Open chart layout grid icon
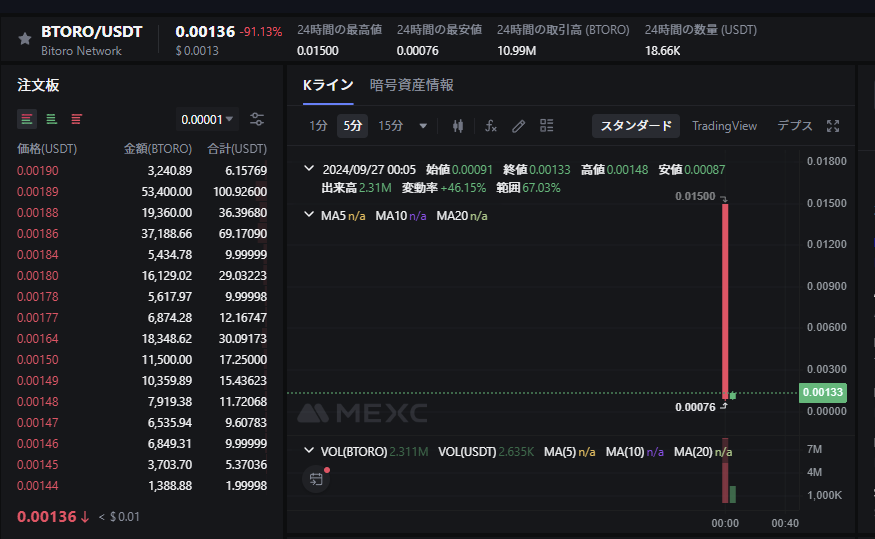875x539 pixels. [x=546, y=126]
